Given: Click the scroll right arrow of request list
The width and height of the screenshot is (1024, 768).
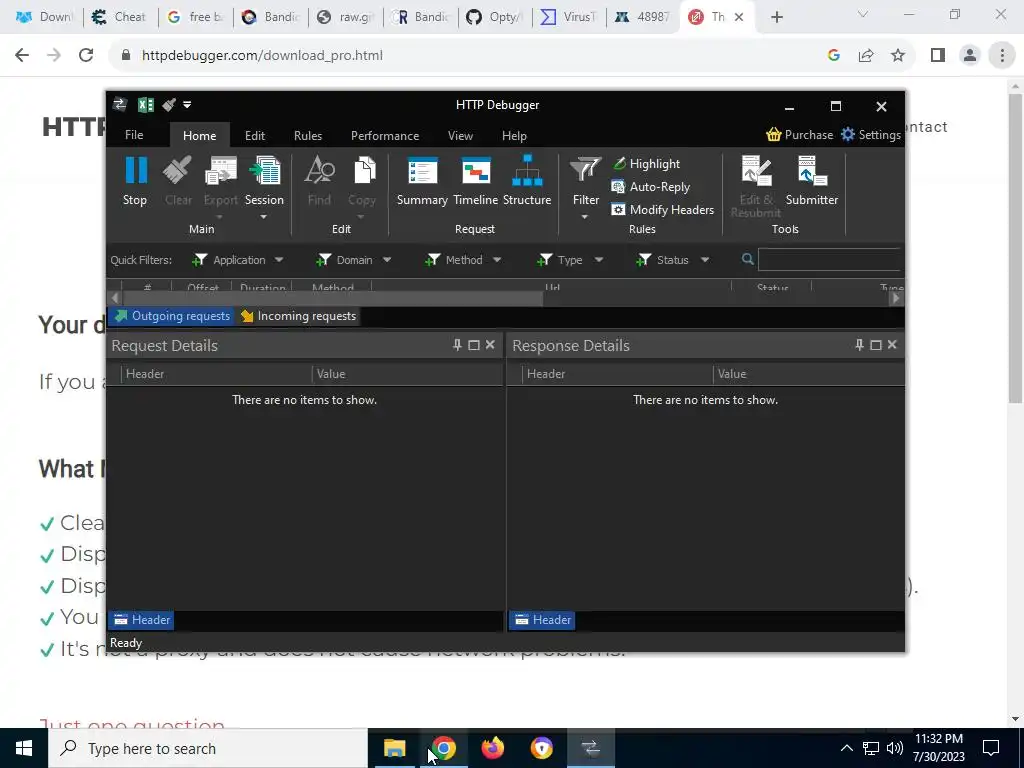Looking at the screenshot, I should (895, 298).
